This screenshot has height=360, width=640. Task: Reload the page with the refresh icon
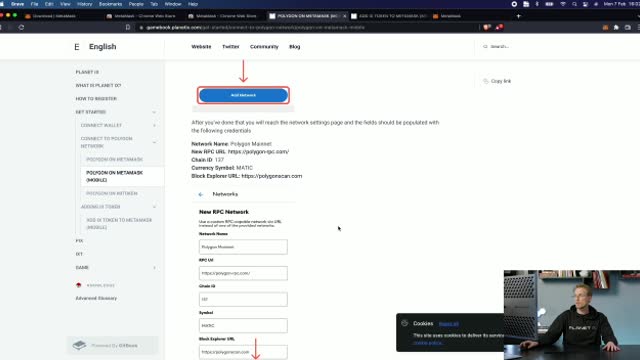pyautogui.click(x=21, y=27)
